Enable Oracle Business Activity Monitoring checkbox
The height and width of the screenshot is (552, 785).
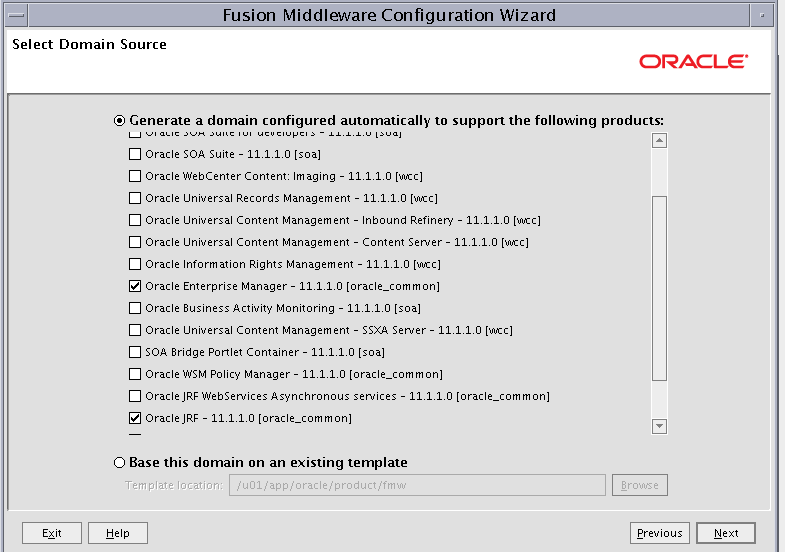point(135,308)
